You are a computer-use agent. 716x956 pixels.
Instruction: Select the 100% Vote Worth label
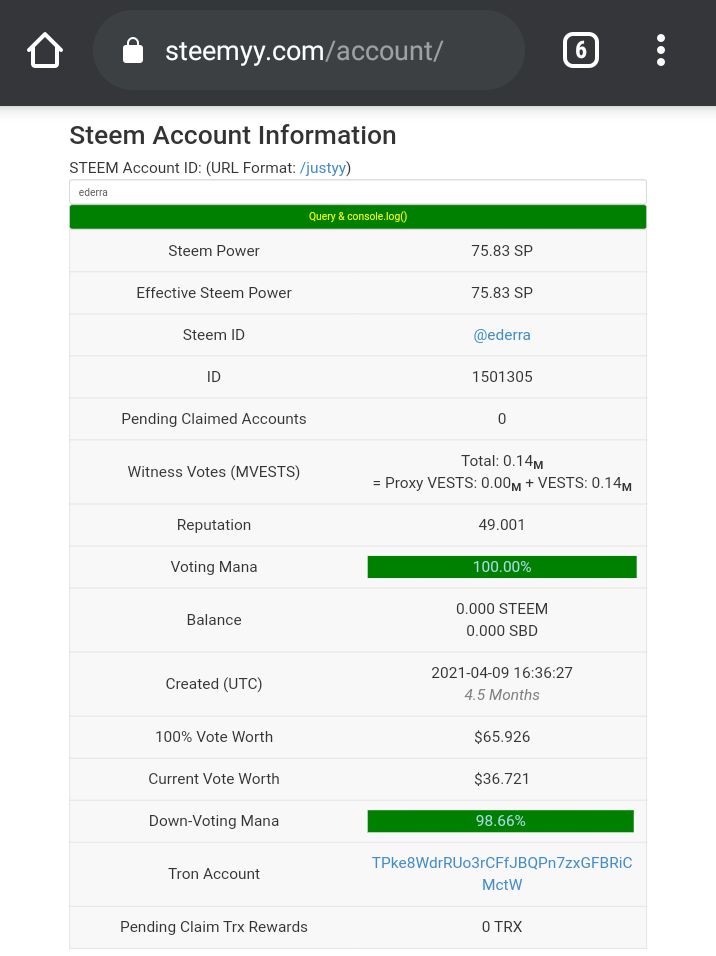(x=214, y=737)
